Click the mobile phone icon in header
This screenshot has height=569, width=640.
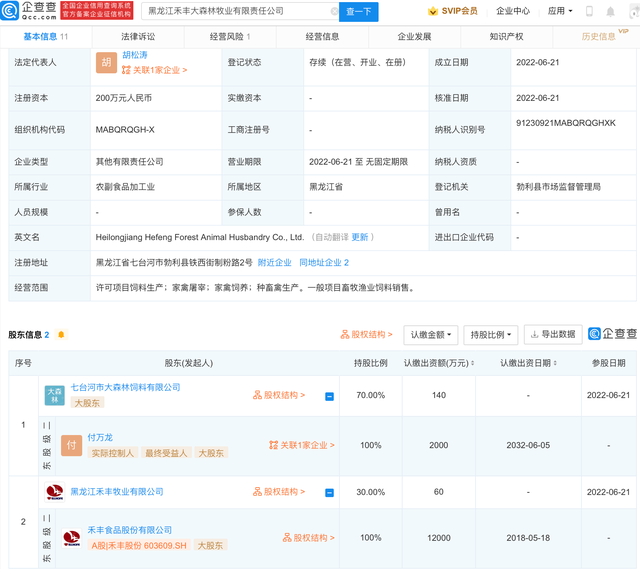(x=589, y=11)
